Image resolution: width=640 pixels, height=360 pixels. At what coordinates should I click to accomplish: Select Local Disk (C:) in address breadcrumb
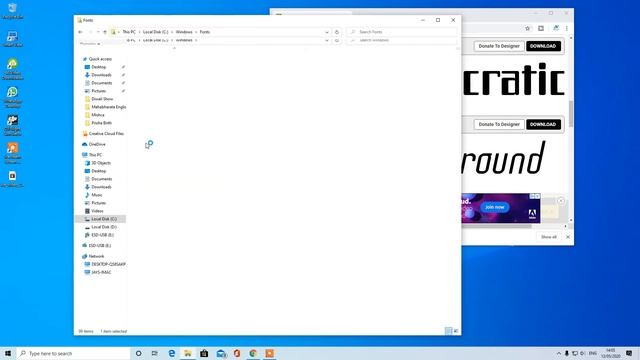(156, 32)
